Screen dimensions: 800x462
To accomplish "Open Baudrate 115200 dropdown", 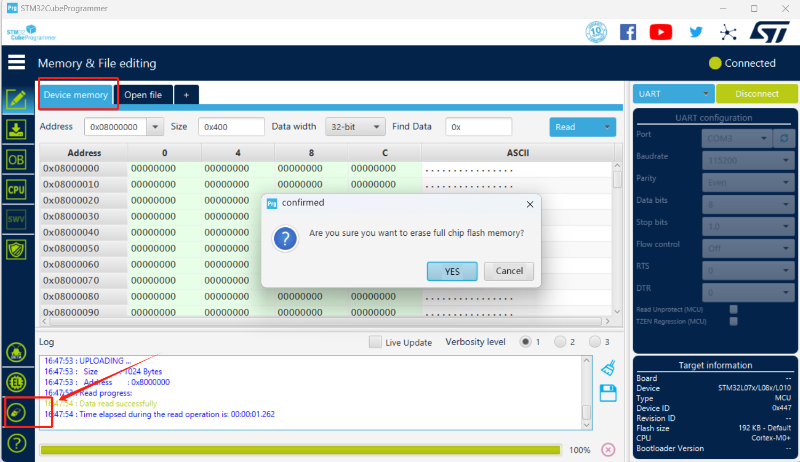I will pyautogui.click(x=748, y=160).
